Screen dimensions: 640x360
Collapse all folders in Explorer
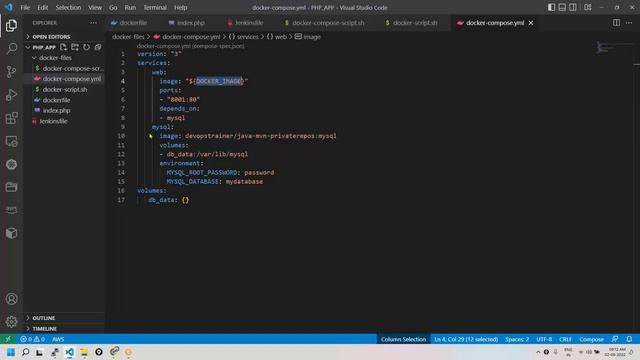coord(98,47)
